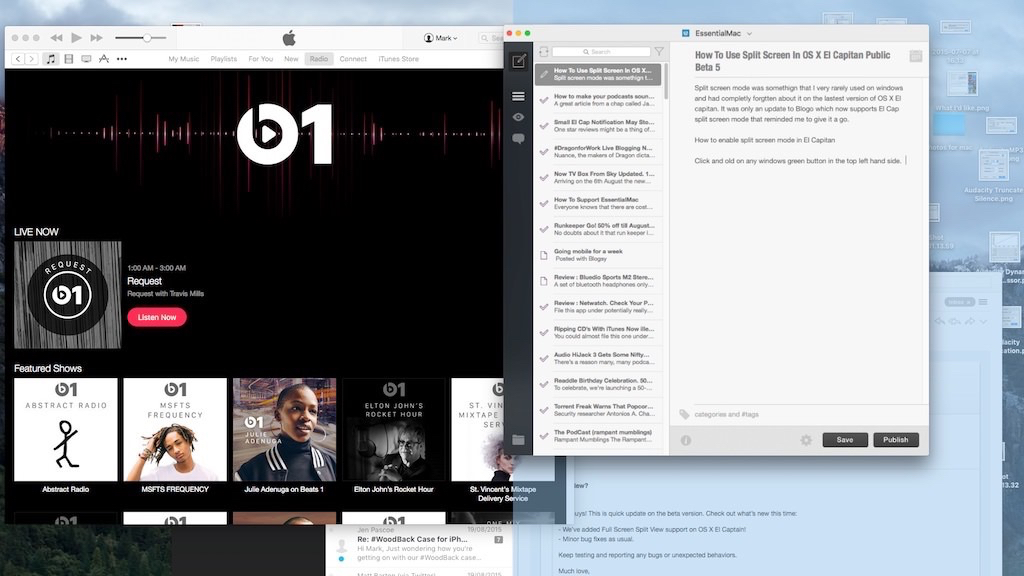Switch to Playlists tab
The image size is (1024, 576).
coord(223,59)
